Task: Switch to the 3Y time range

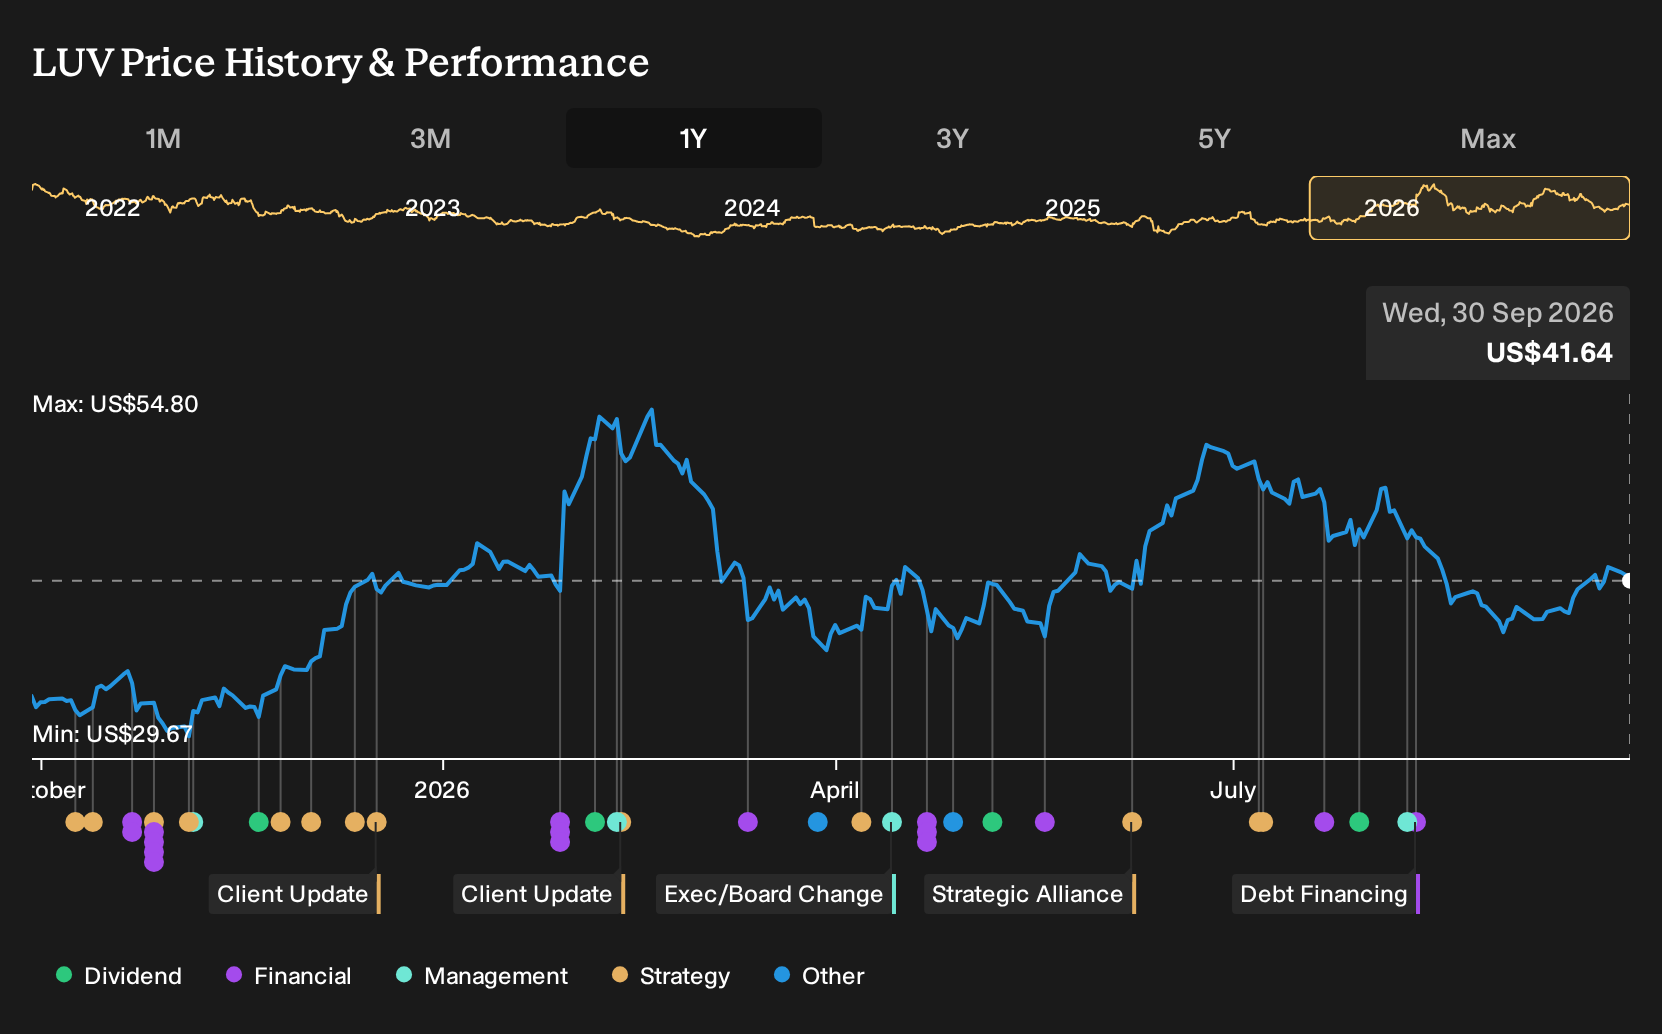Action: coord(952,138)
